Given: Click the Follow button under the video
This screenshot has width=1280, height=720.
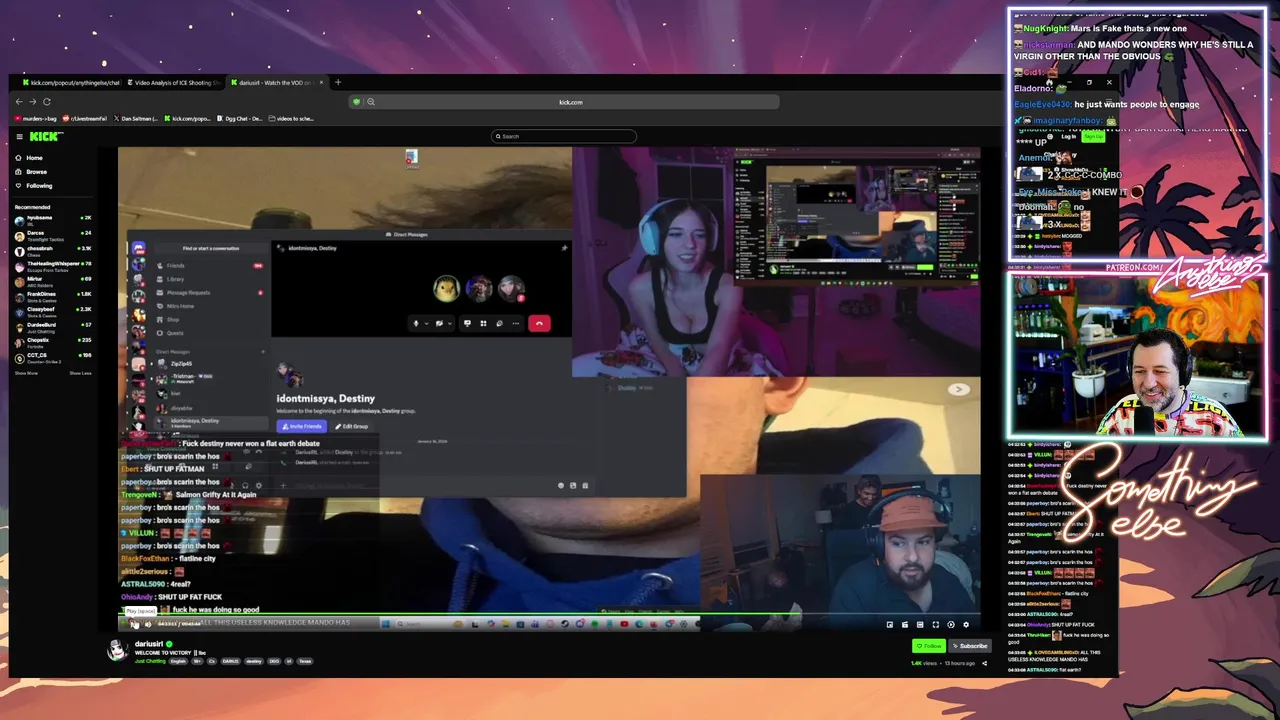Looking at the screenshot, I should (929, 646).
